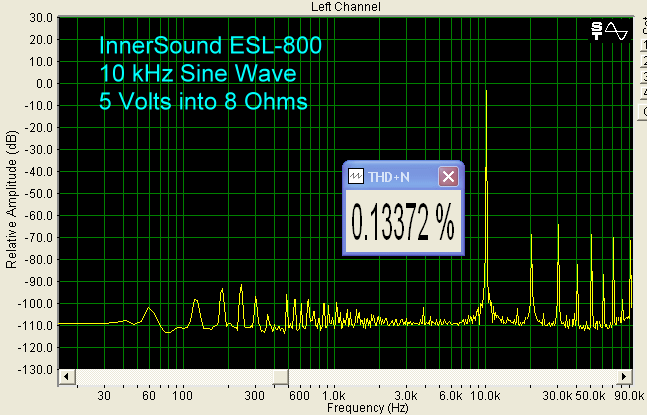The height and width of the screenshot is (415, 647).
Task: Click the 30.0 dB amplitude axis value
Action: pos(41,18)
